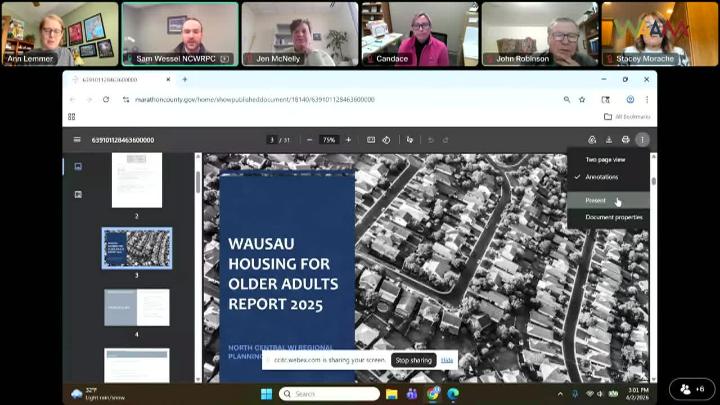Select John Robinson's video tile
Screen dimensions: 720x405
pyautogui.click(x=540, y=34)
